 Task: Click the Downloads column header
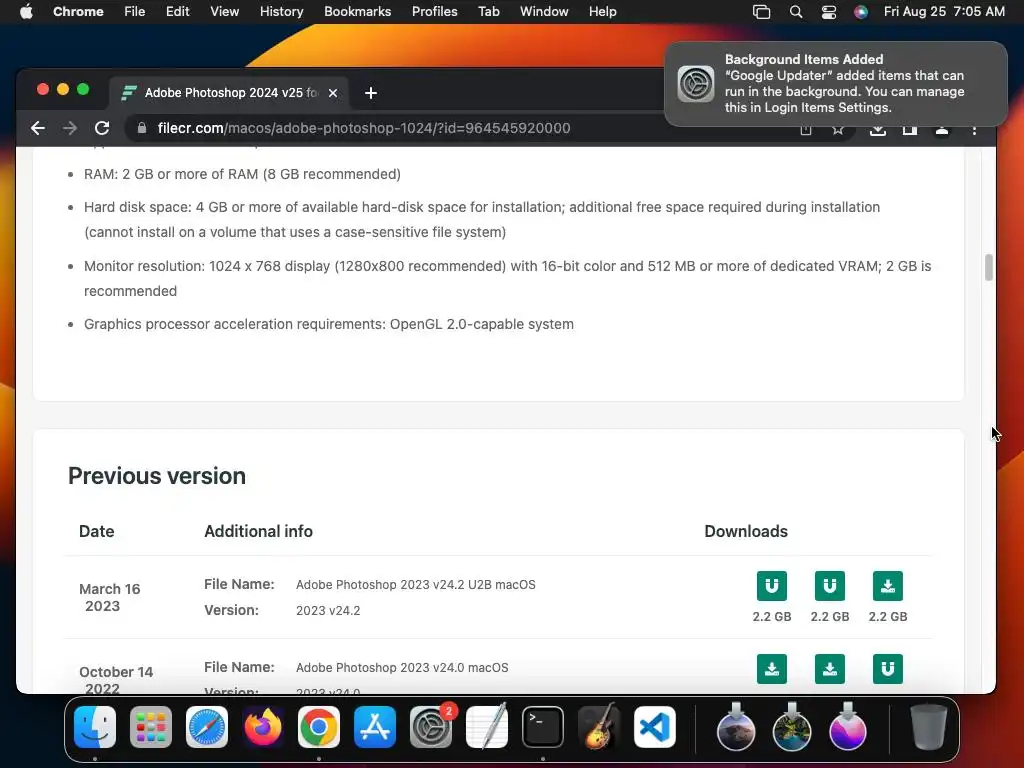tap(746, 531)
